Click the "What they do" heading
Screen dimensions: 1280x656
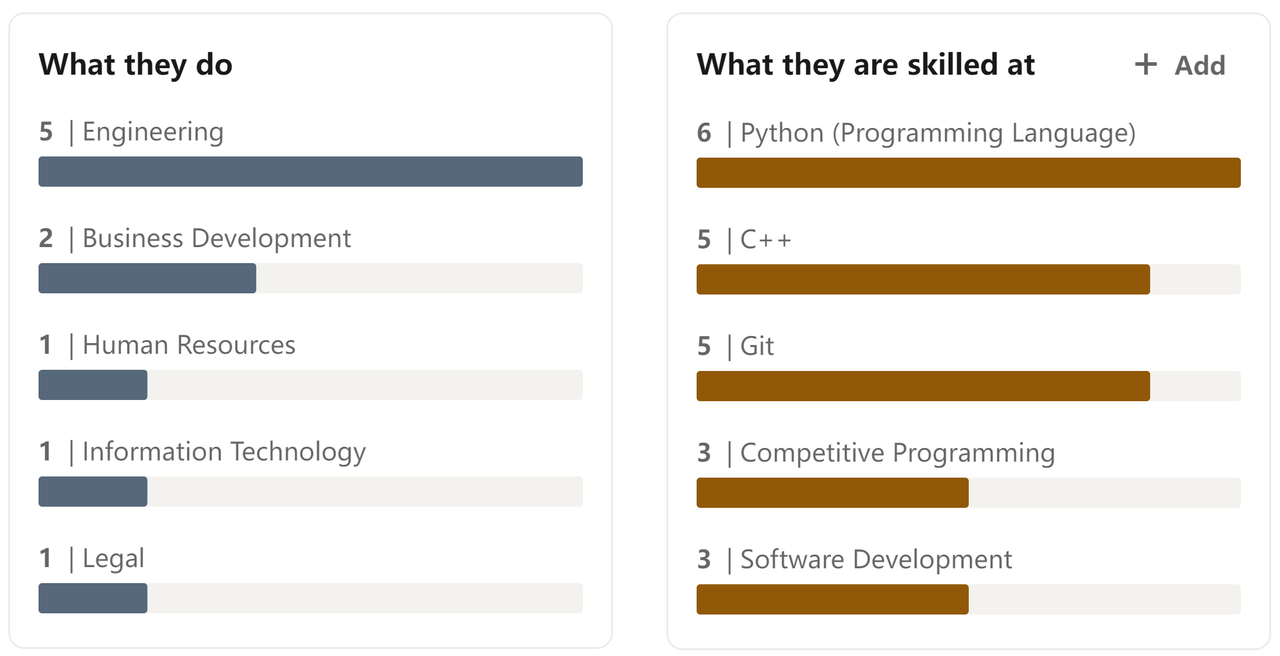click(x=135, y=66)
